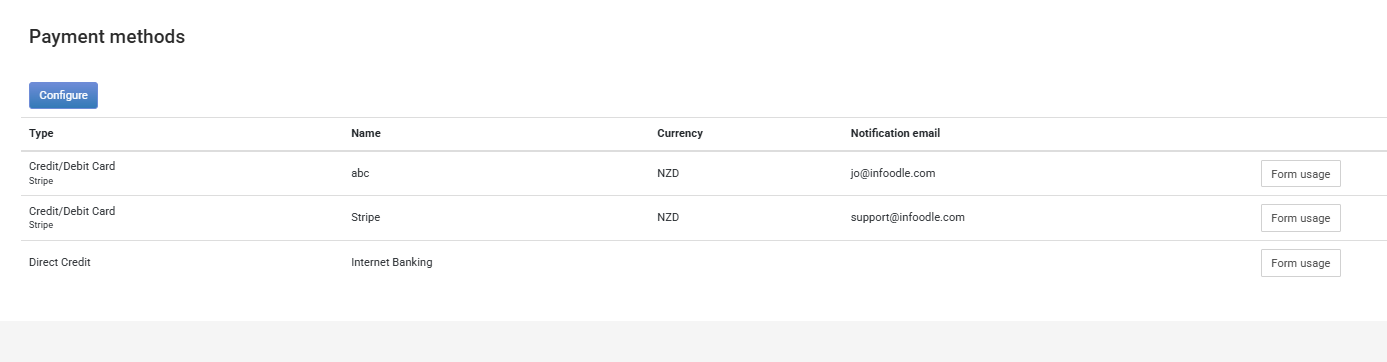This screenshot has height=362, width=1387.
Task: Click the Payment methods heading
Action: pyautogui.click(x=107, y=37)
